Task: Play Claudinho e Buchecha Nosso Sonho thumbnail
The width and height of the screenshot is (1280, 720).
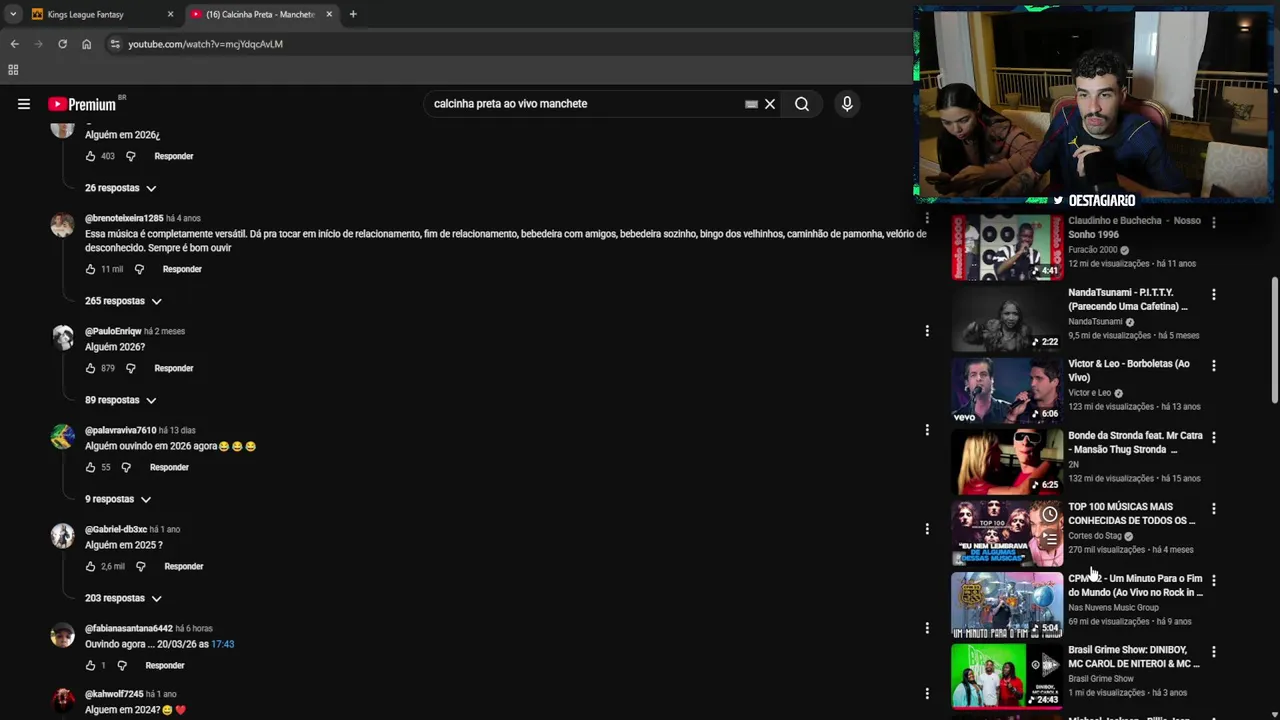Action: (1007, 247)
